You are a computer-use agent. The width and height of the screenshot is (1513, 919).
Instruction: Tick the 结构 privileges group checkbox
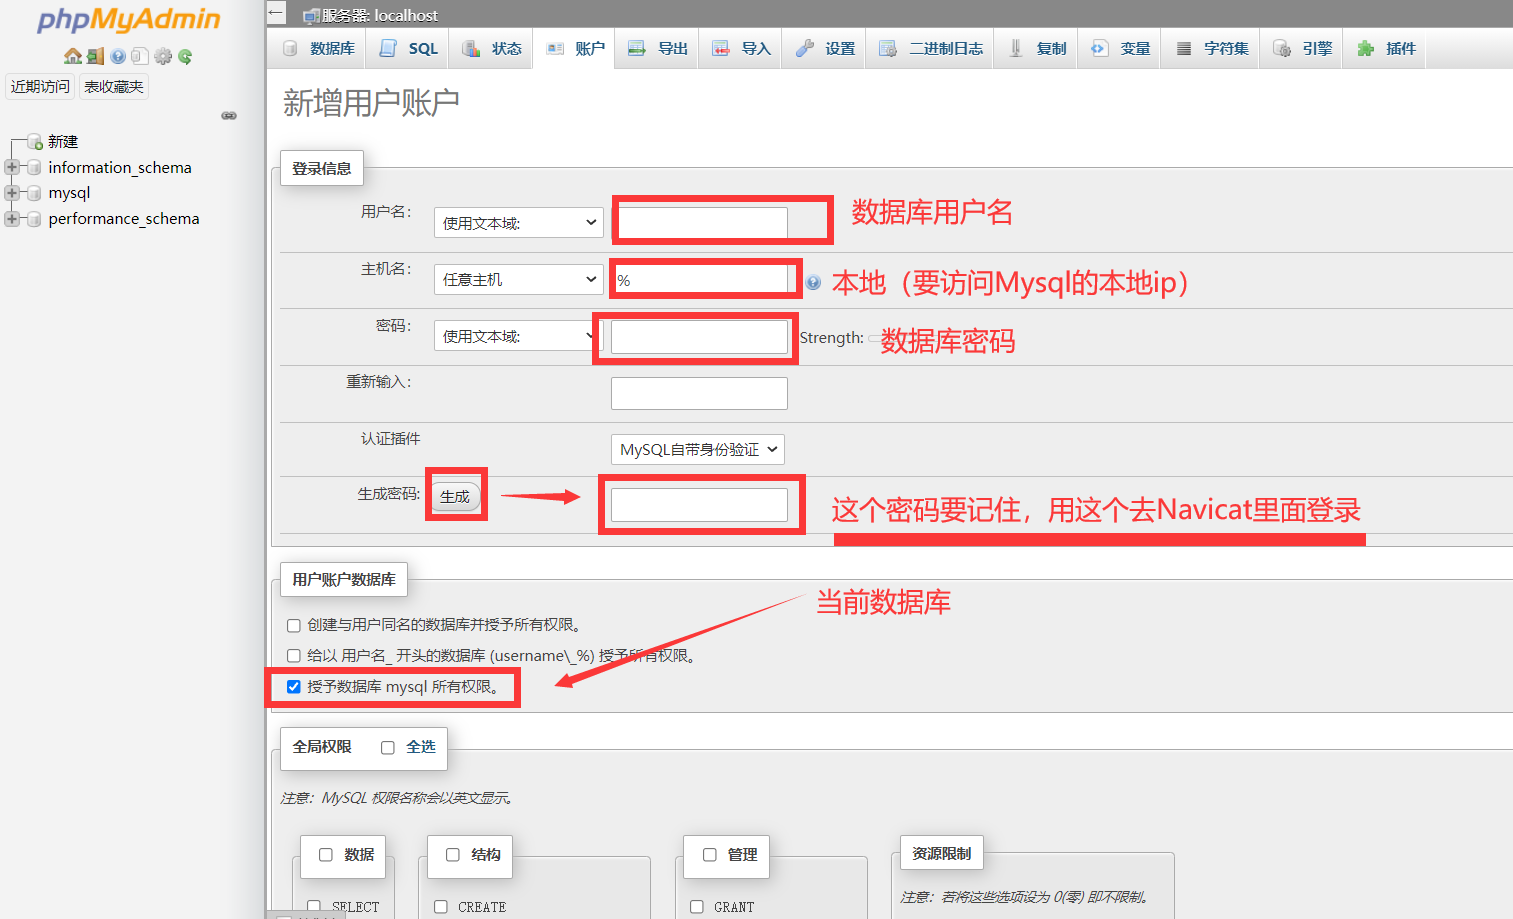pyautogui.click(x=453, y=855)
